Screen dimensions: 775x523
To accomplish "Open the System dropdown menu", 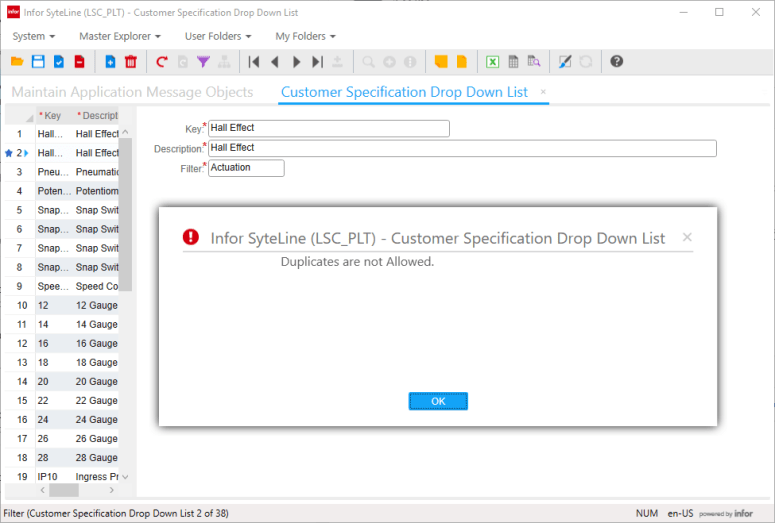I will pyautogui.click(x=33, y=36).
